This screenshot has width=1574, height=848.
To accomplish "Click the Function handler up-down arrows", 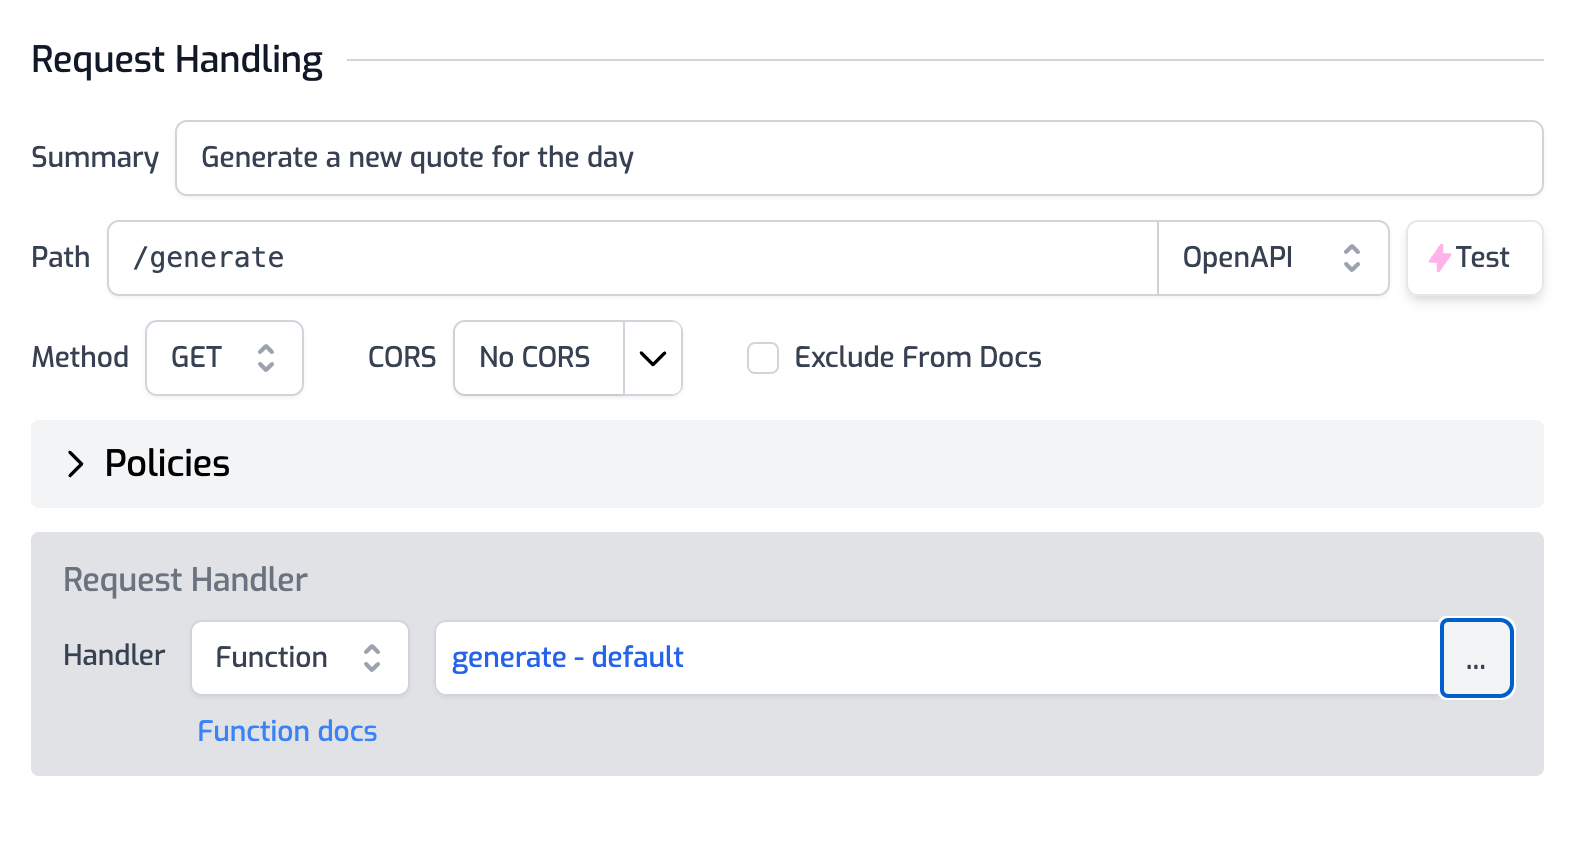I will point(372,658).
